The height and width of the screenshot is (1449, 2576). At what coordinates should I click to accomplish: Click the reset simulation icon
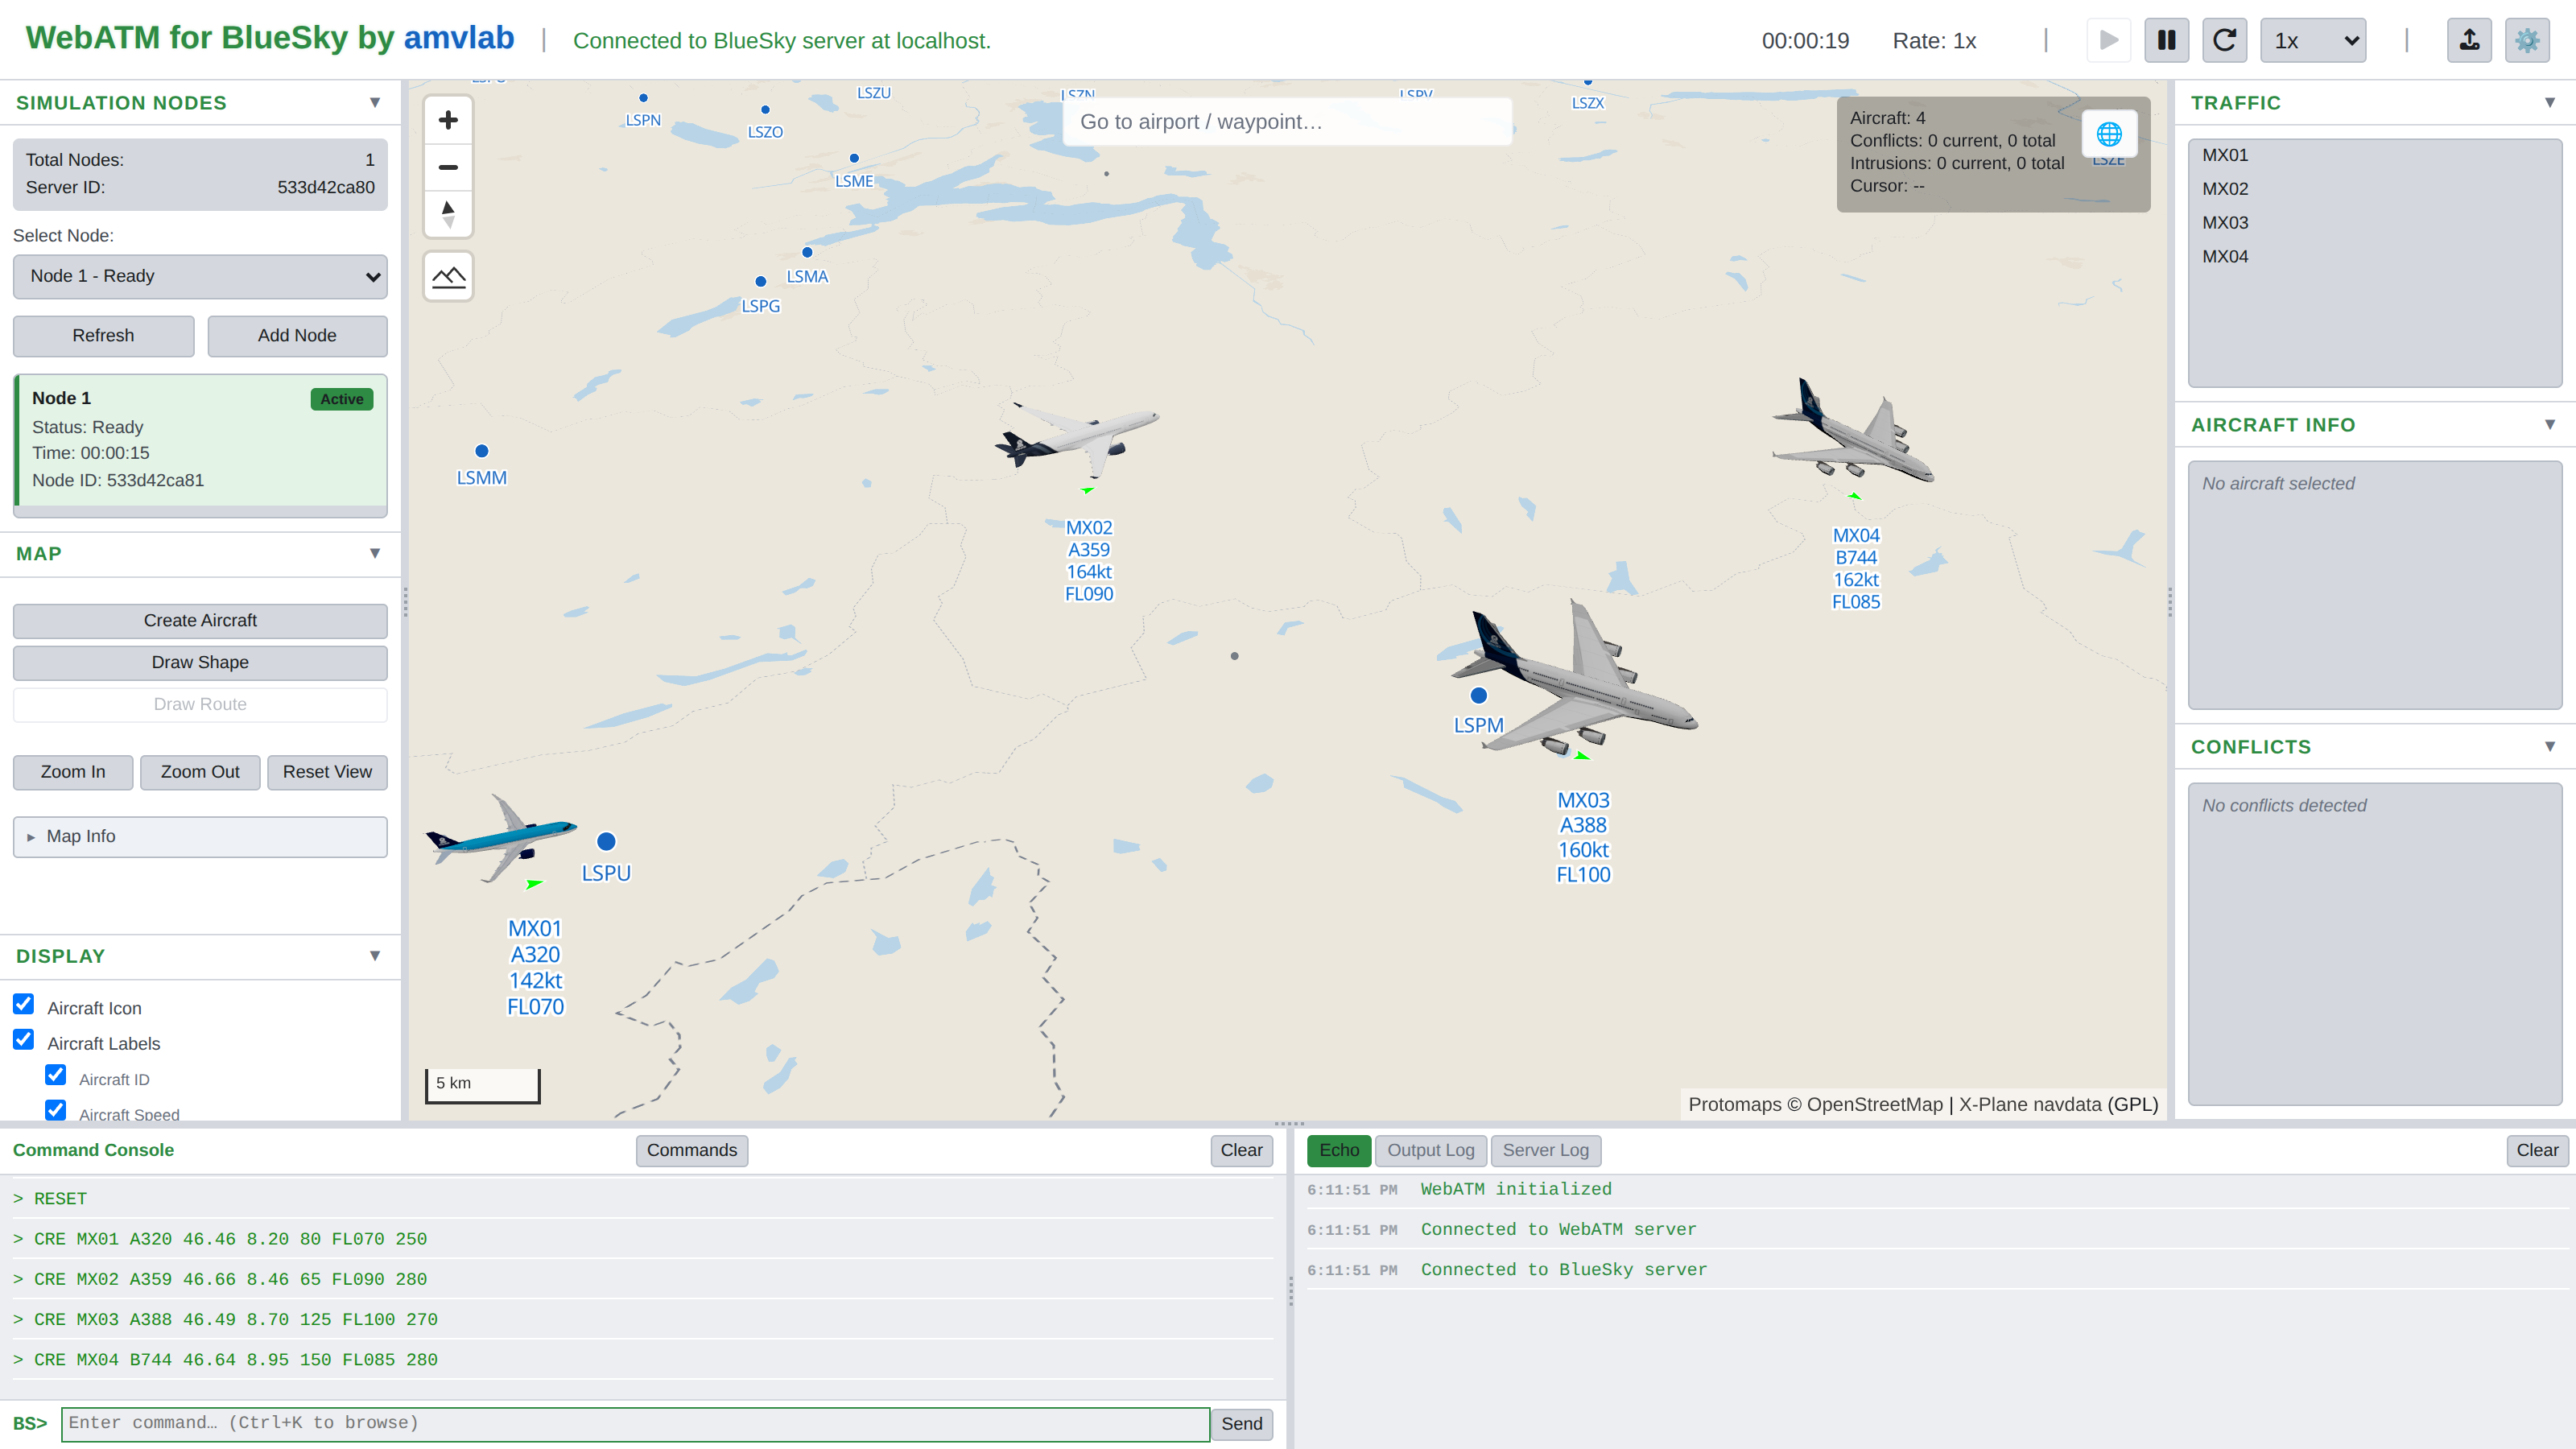coord(2224,40)
